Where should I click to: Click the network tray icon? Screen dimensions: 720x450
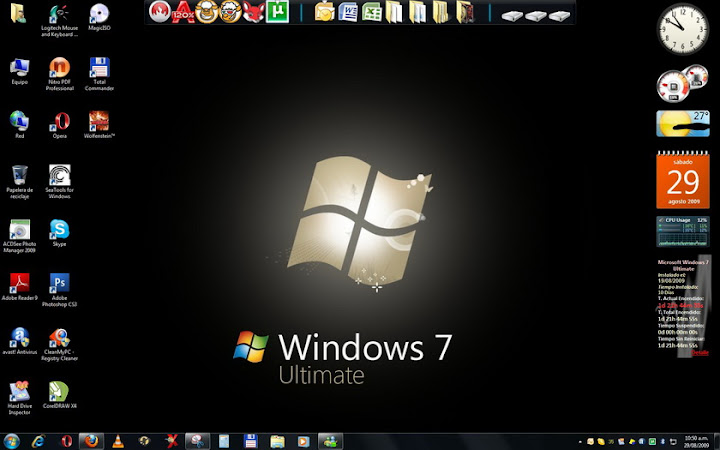(x=673, y=441)
